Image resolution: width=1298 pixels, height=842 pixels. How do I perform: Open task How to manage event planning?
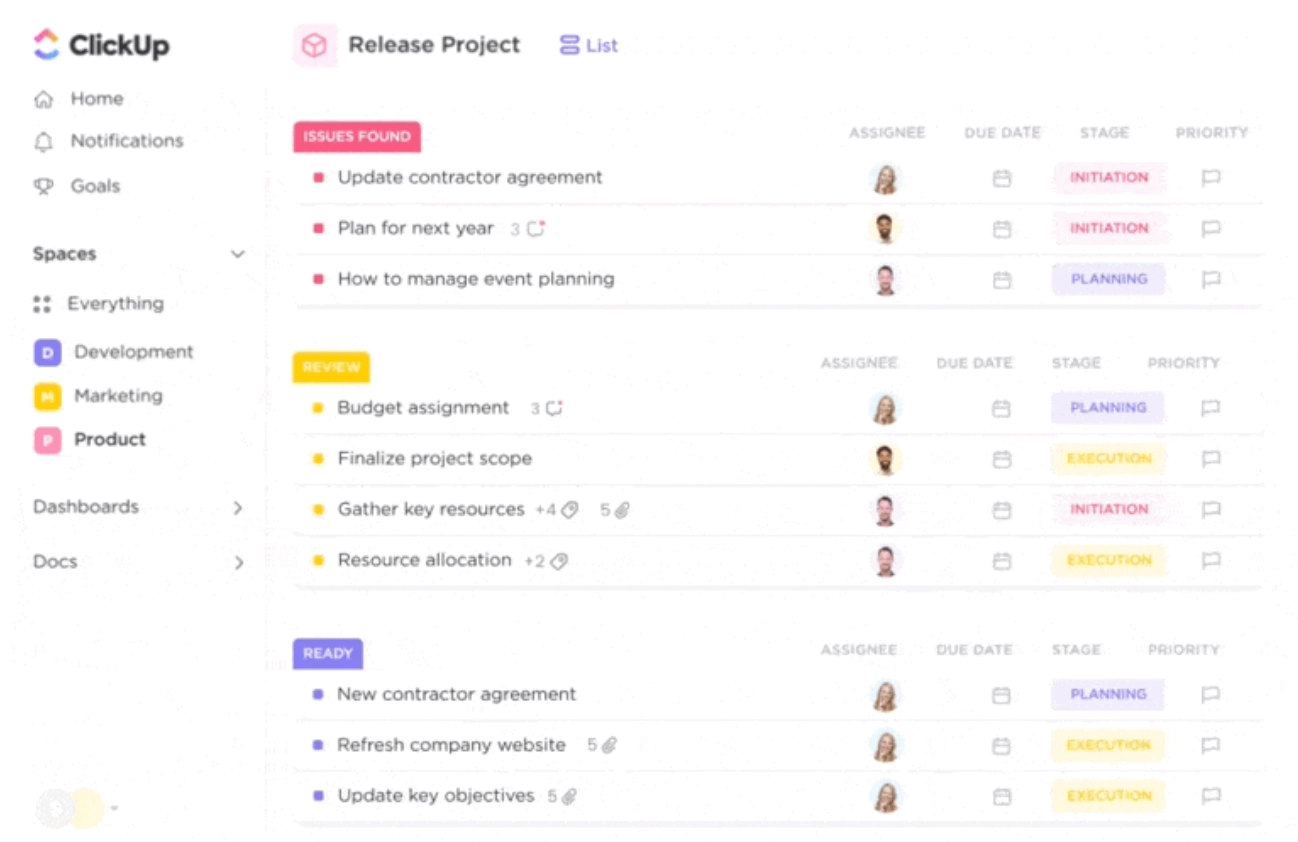[476, 279]
